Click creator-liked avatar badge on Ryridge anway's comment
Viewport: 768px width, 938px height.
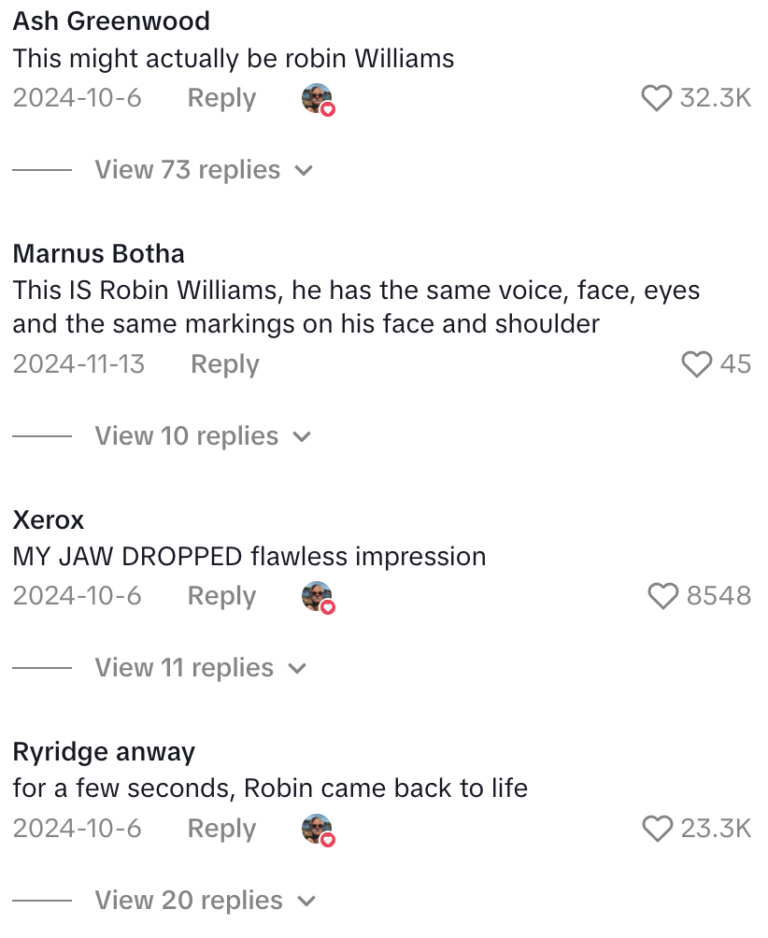click(x=317, y=829)
